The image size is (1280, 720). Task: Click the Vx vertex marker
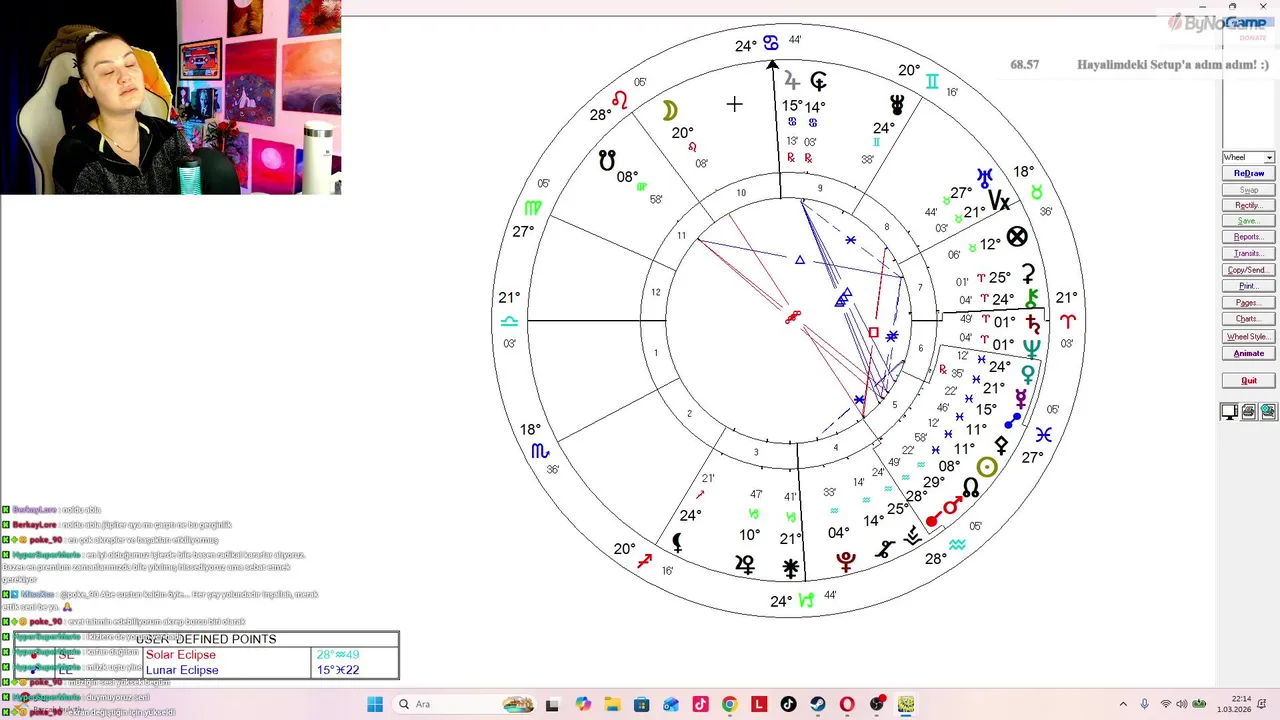click(999, 202)
